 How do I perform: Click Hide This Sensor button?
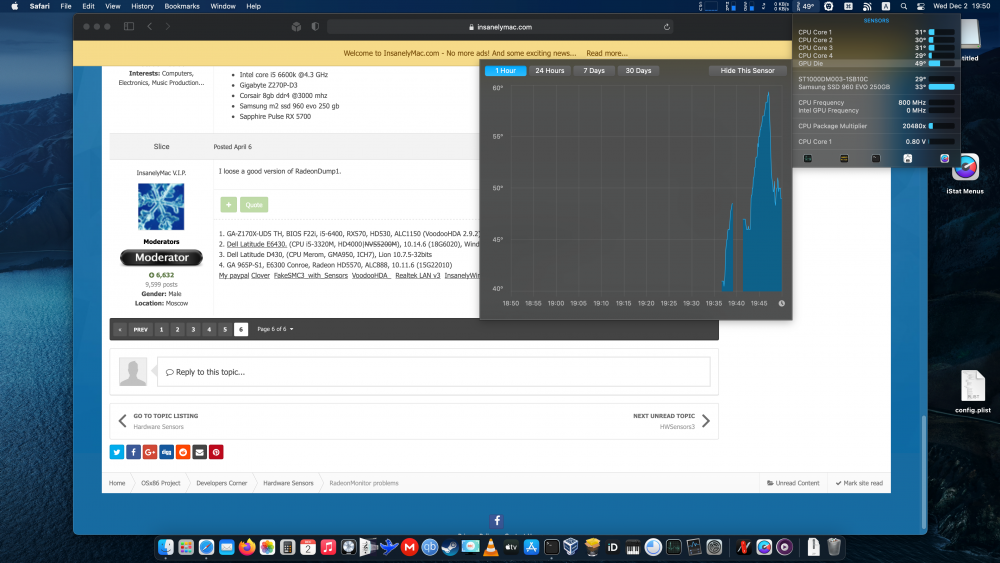click(x=747, y=71)
